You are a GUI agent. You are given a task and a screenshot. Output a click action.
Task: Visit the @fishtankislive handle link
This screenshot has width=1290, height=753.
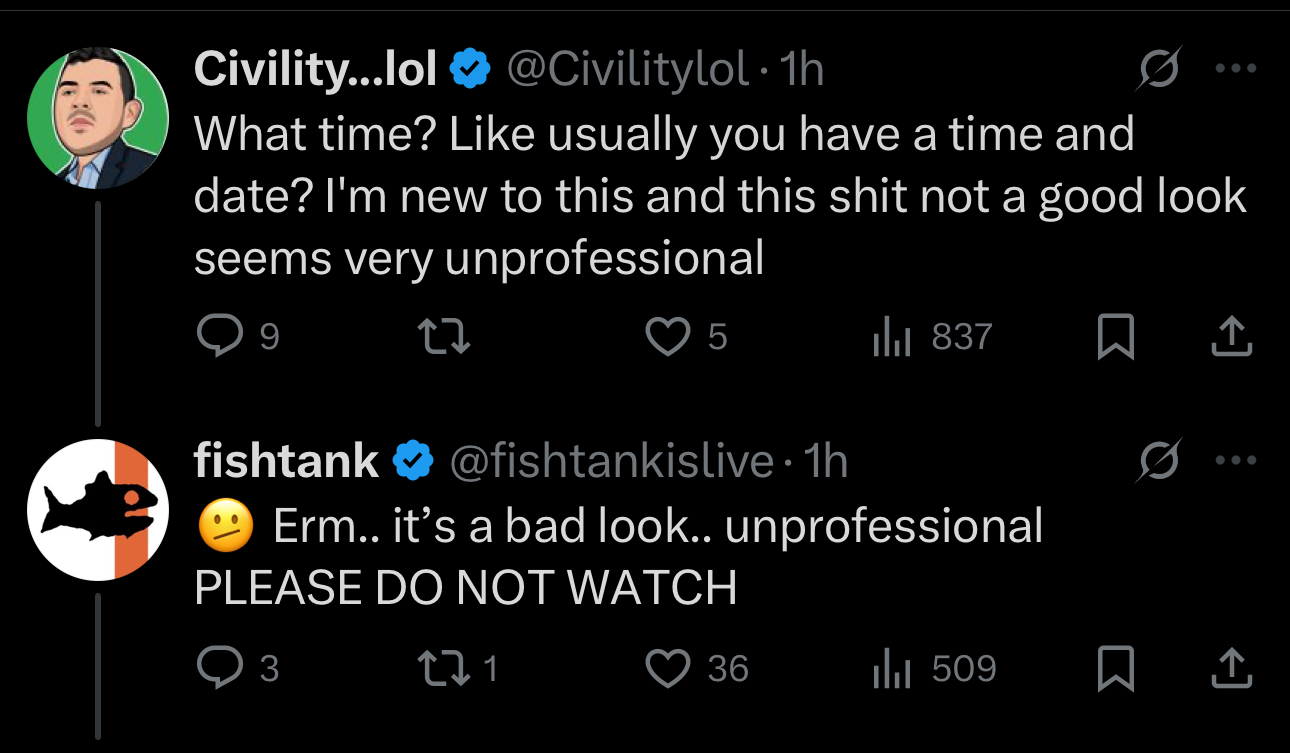tap(613, 461)
